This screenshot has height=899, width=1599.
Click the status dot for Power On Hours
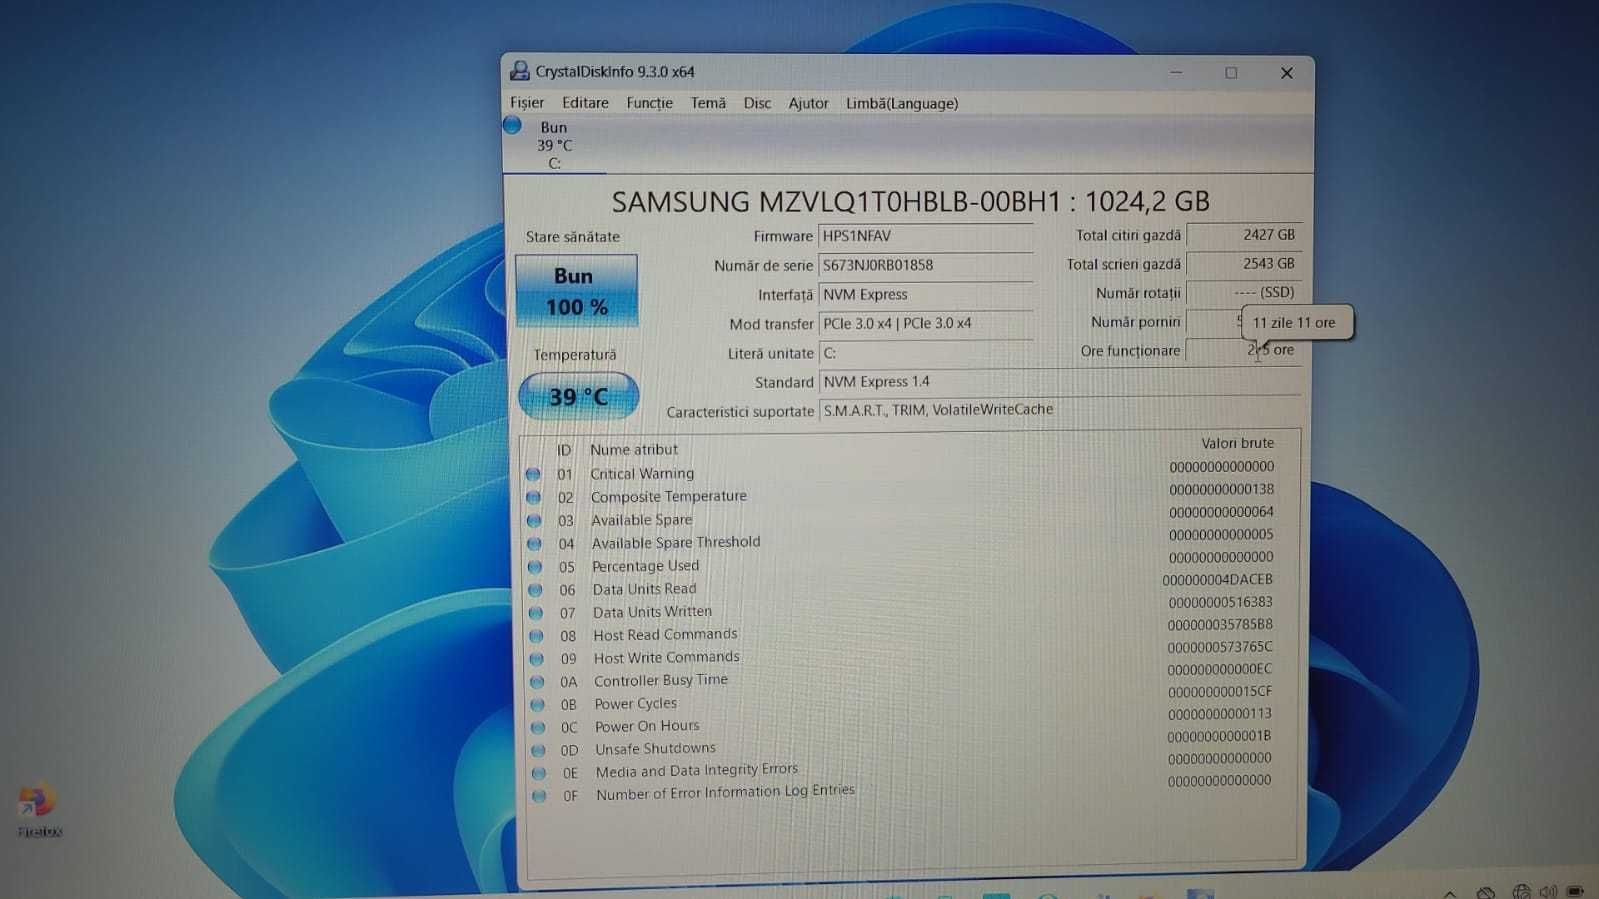[538, 728]
